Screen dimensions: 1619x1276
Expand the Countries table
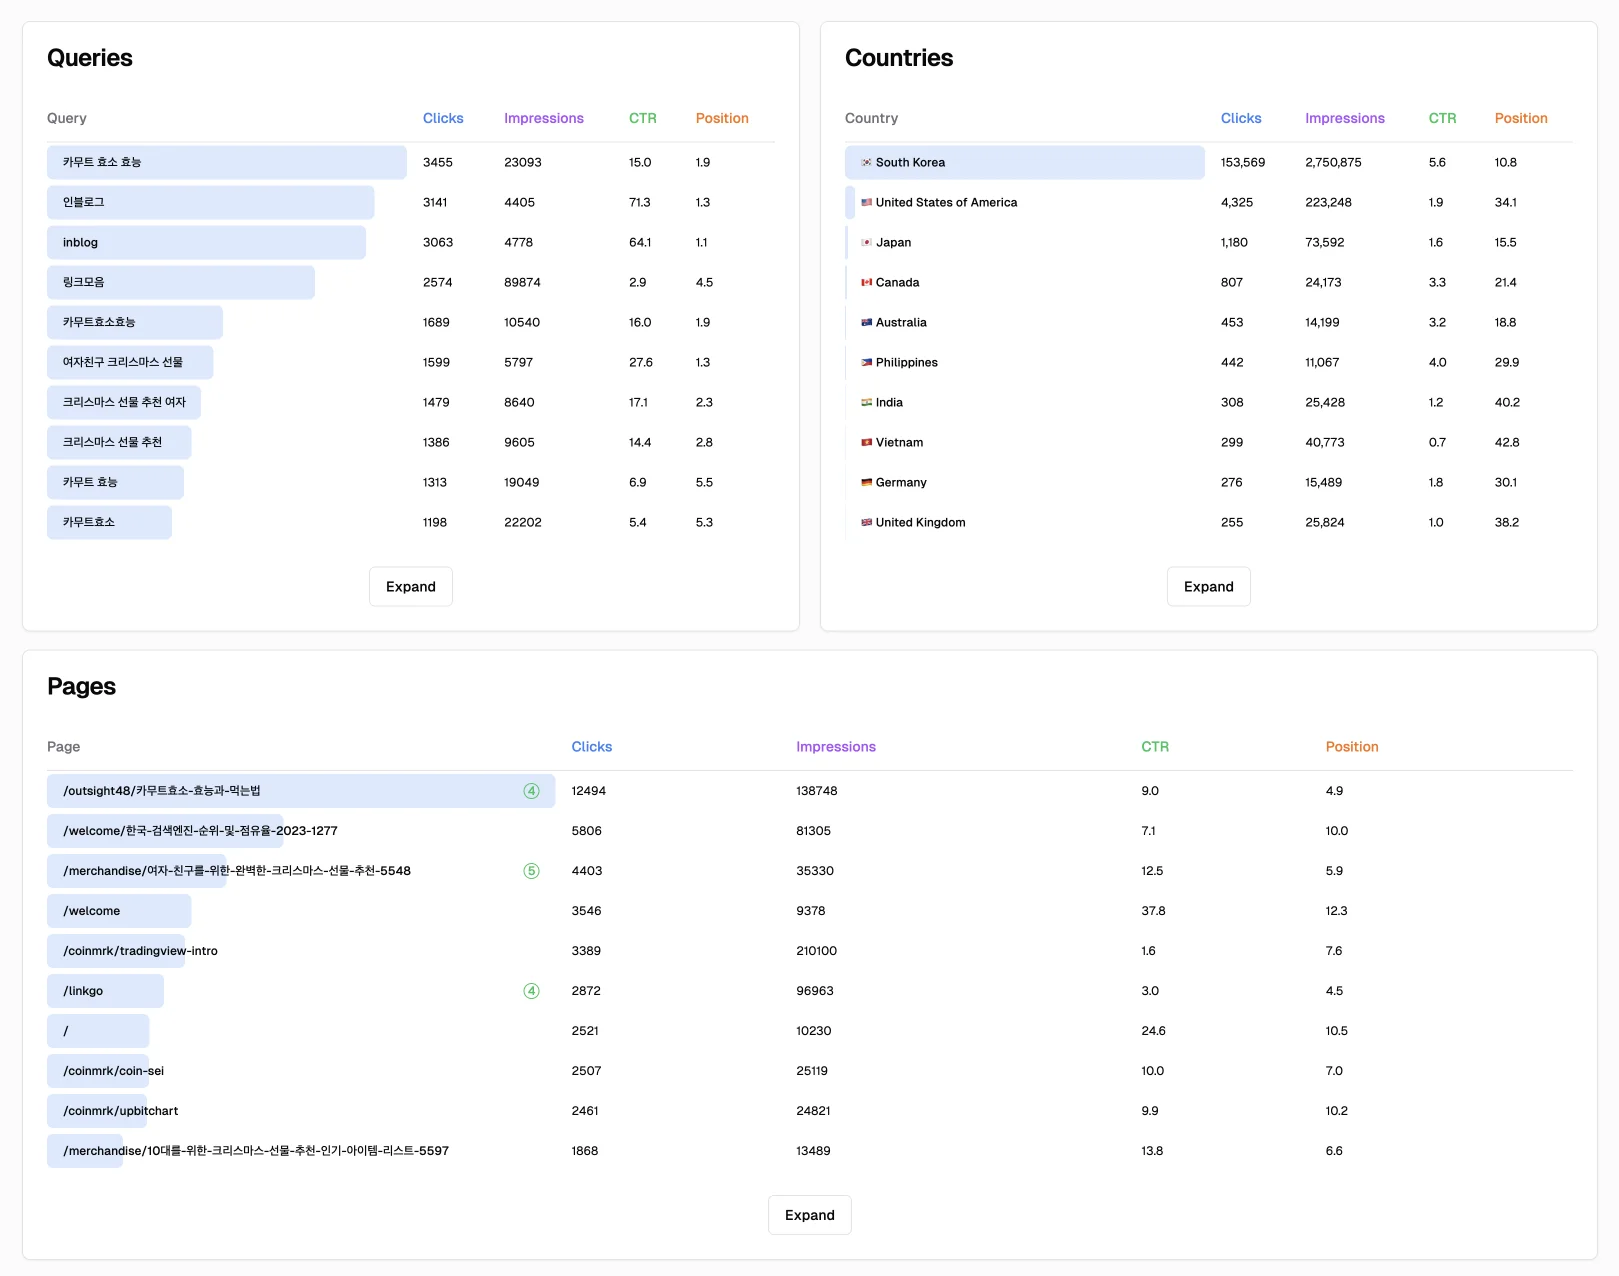click(1208, 586)
